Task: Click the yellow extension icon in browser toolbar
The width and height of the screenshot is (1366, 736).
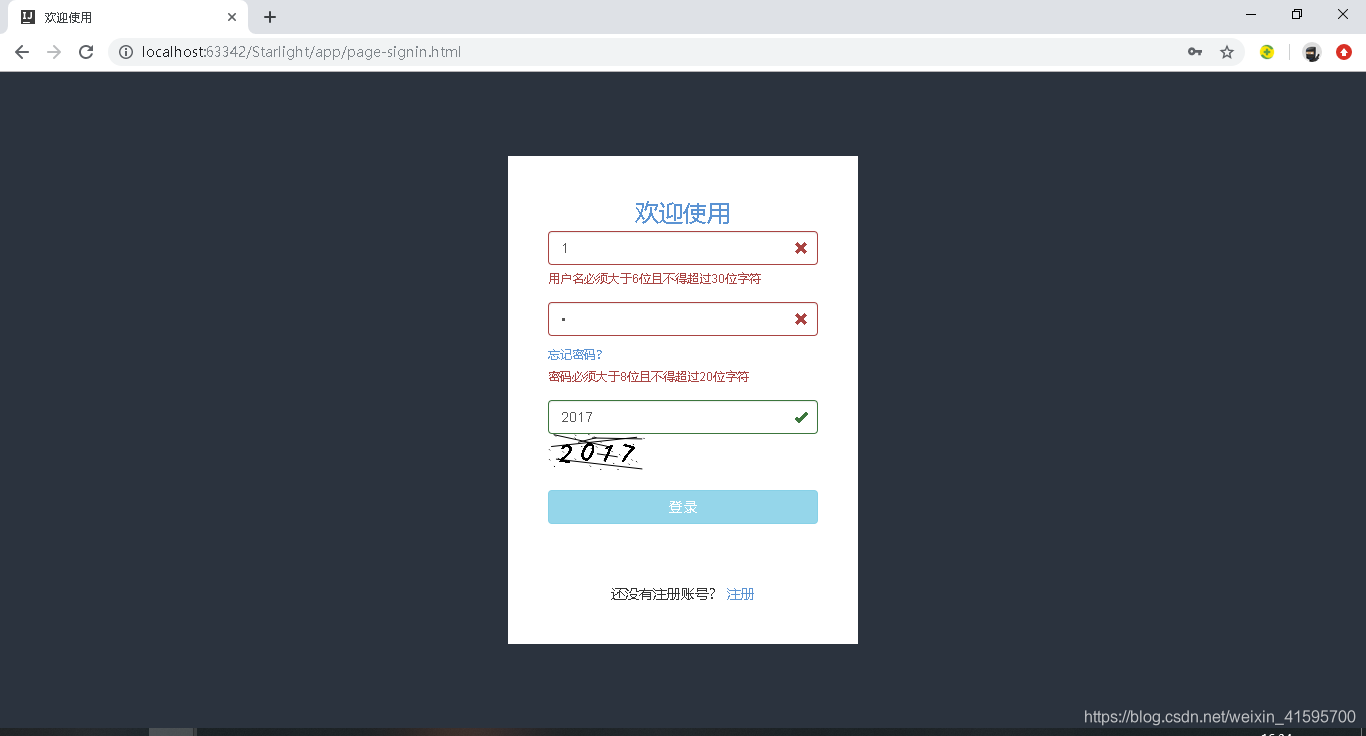Action: (1267, 52)
